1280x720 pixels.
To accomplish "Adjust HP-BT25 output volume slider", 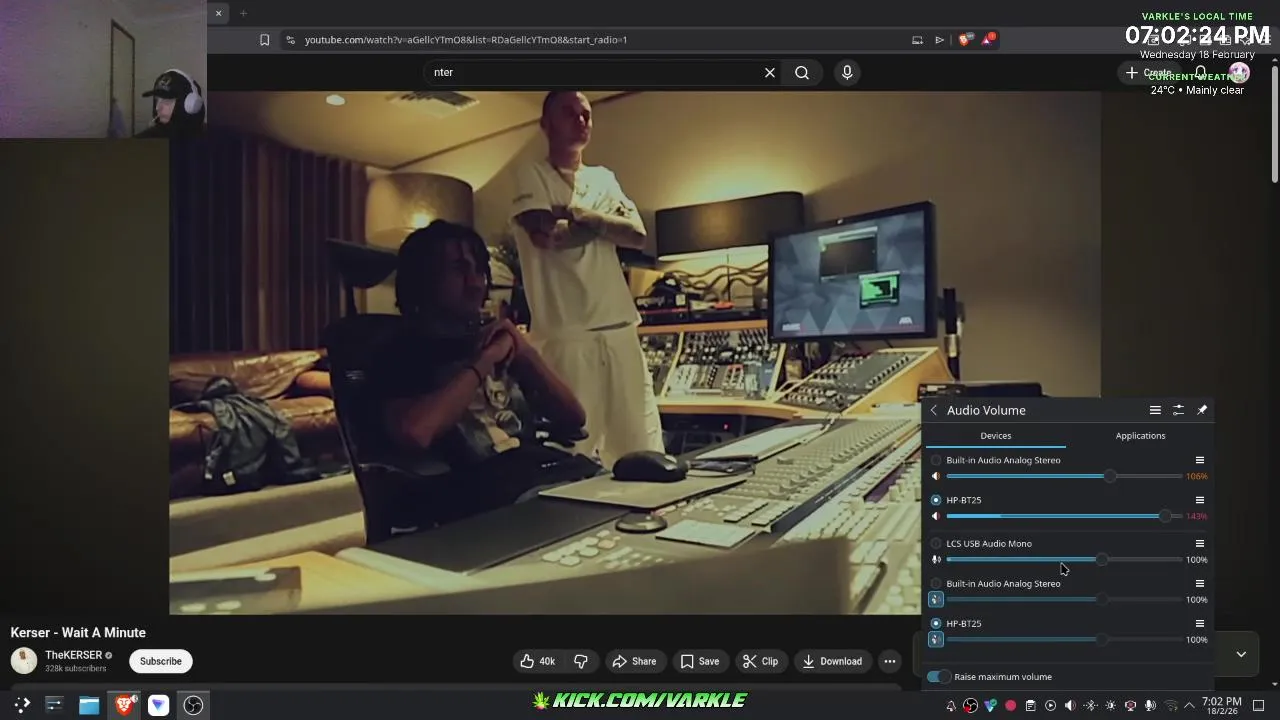I will [x=1064, y=516].
